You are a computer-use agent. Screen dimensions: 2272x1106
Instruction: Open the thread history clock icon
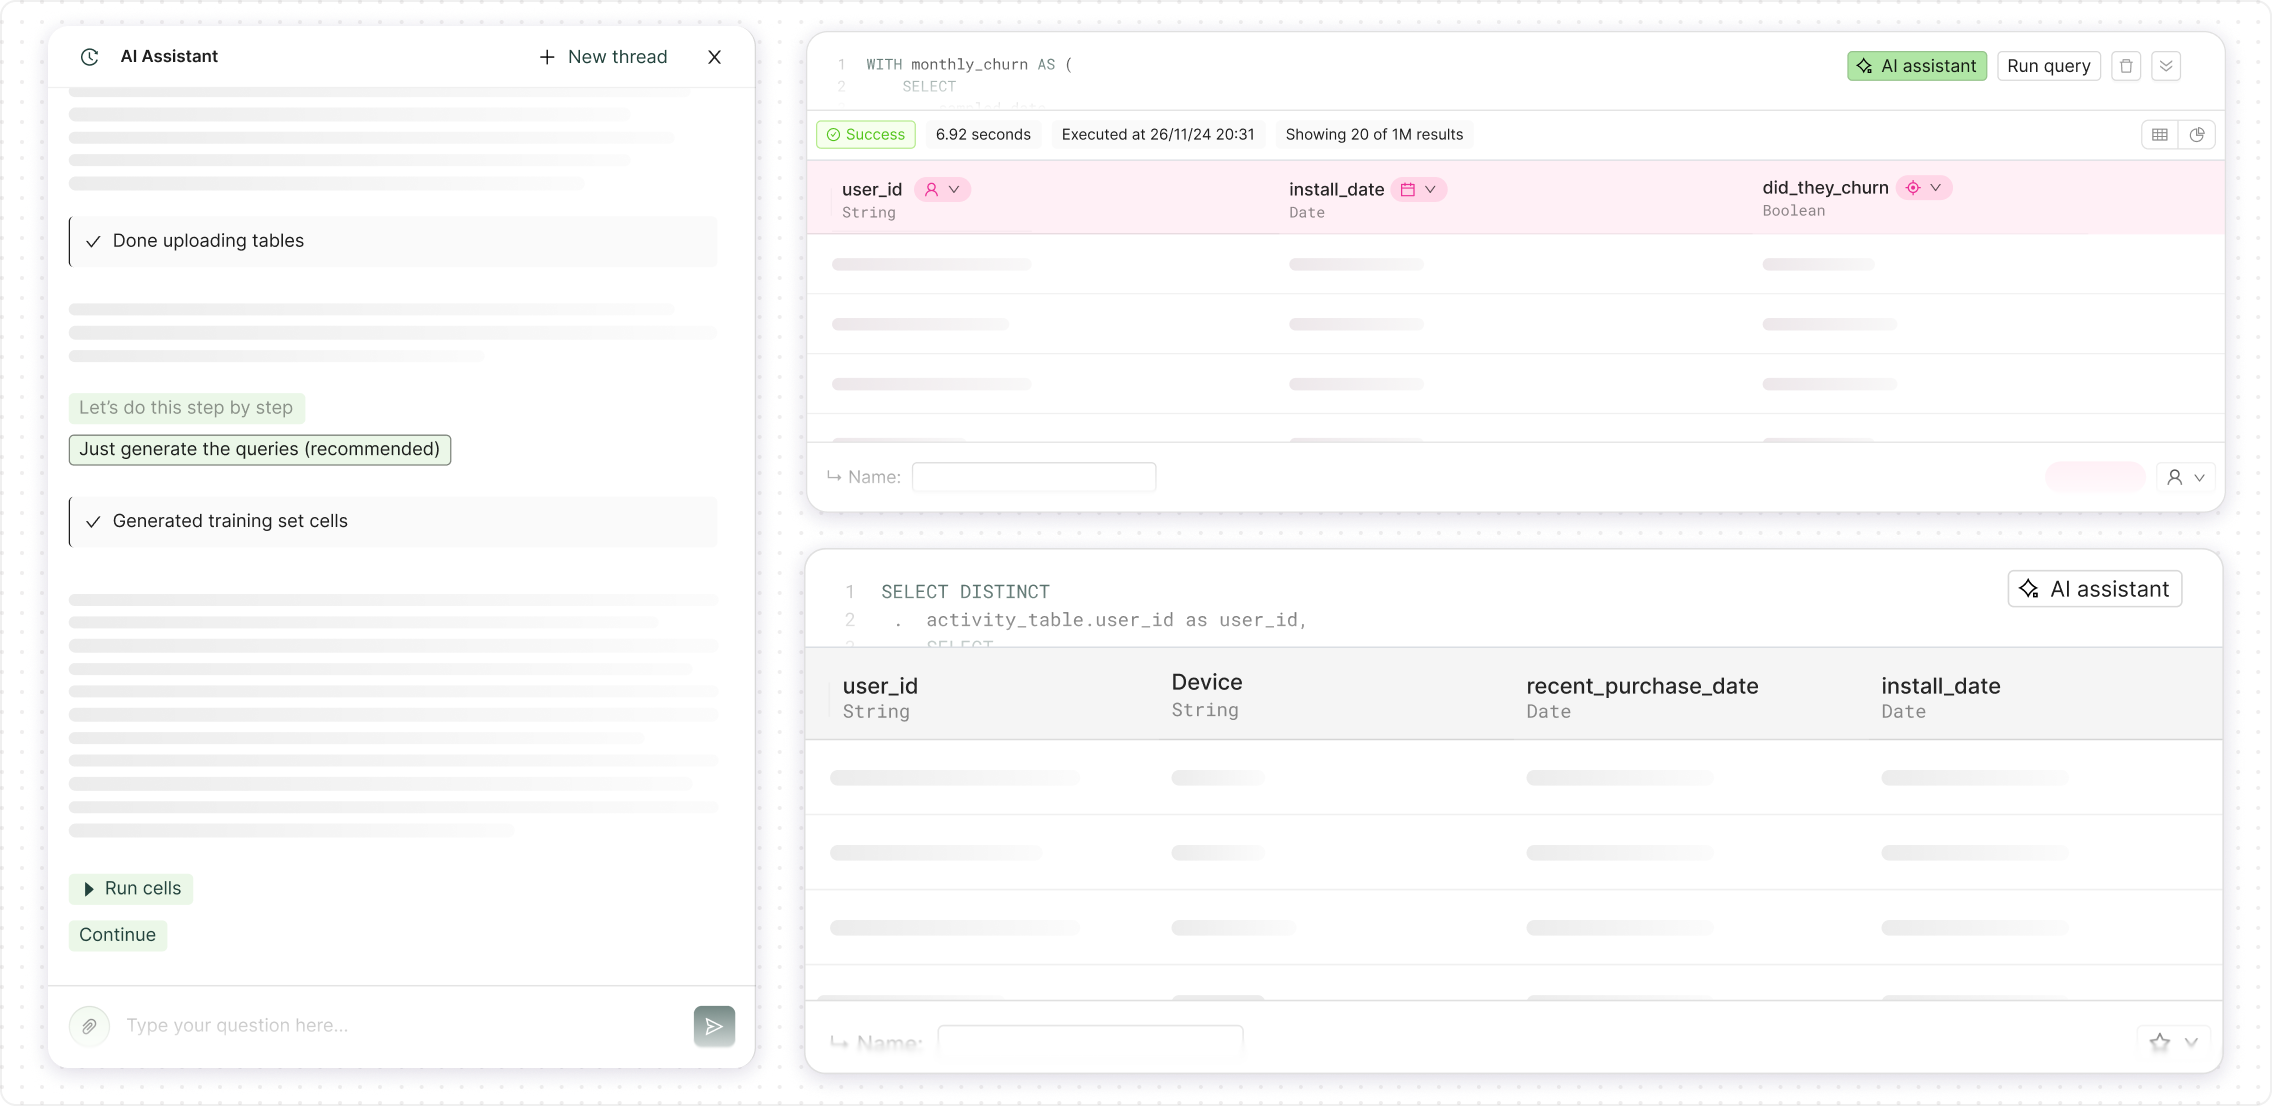tap(89, 57)
